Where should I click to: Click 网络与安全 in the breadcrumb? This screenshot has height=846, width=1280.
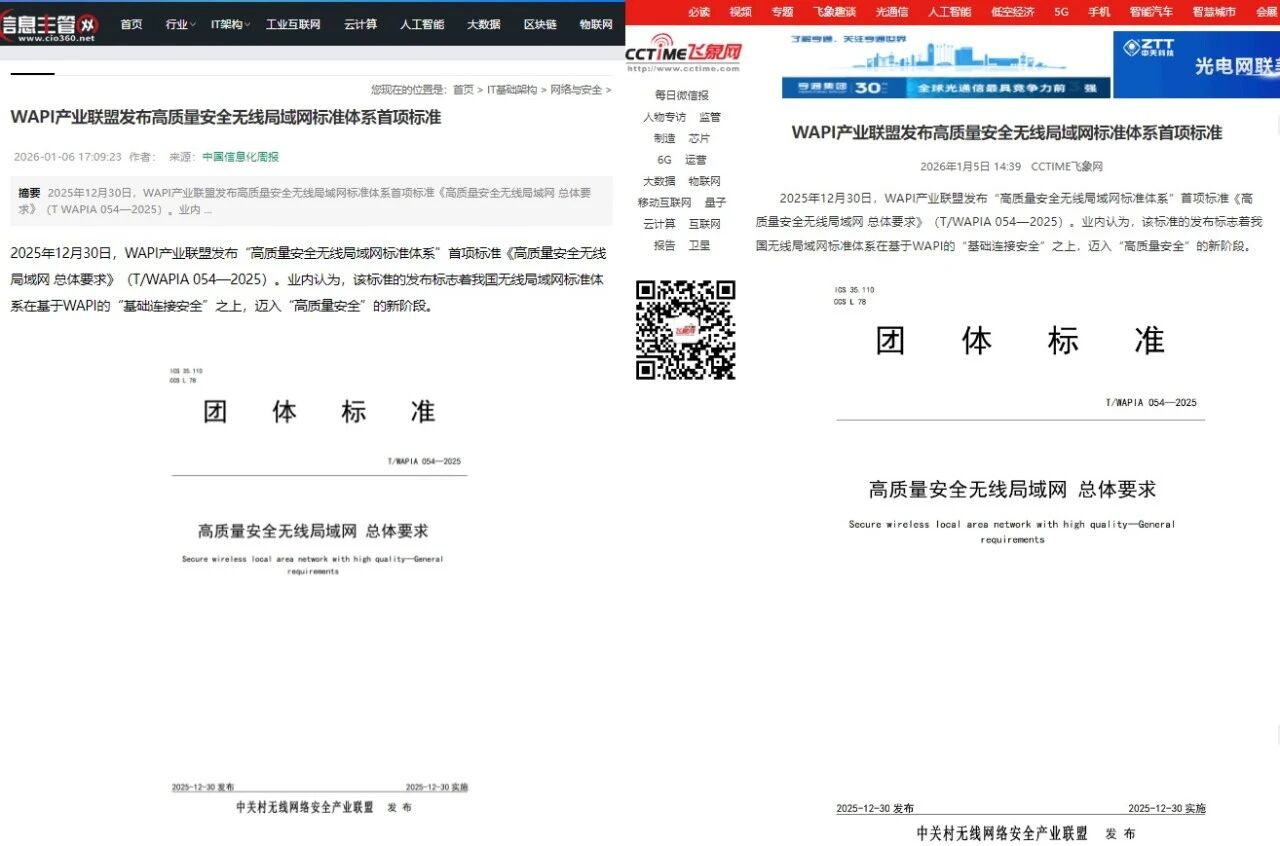pyautogui.click(x=576, y=89)
